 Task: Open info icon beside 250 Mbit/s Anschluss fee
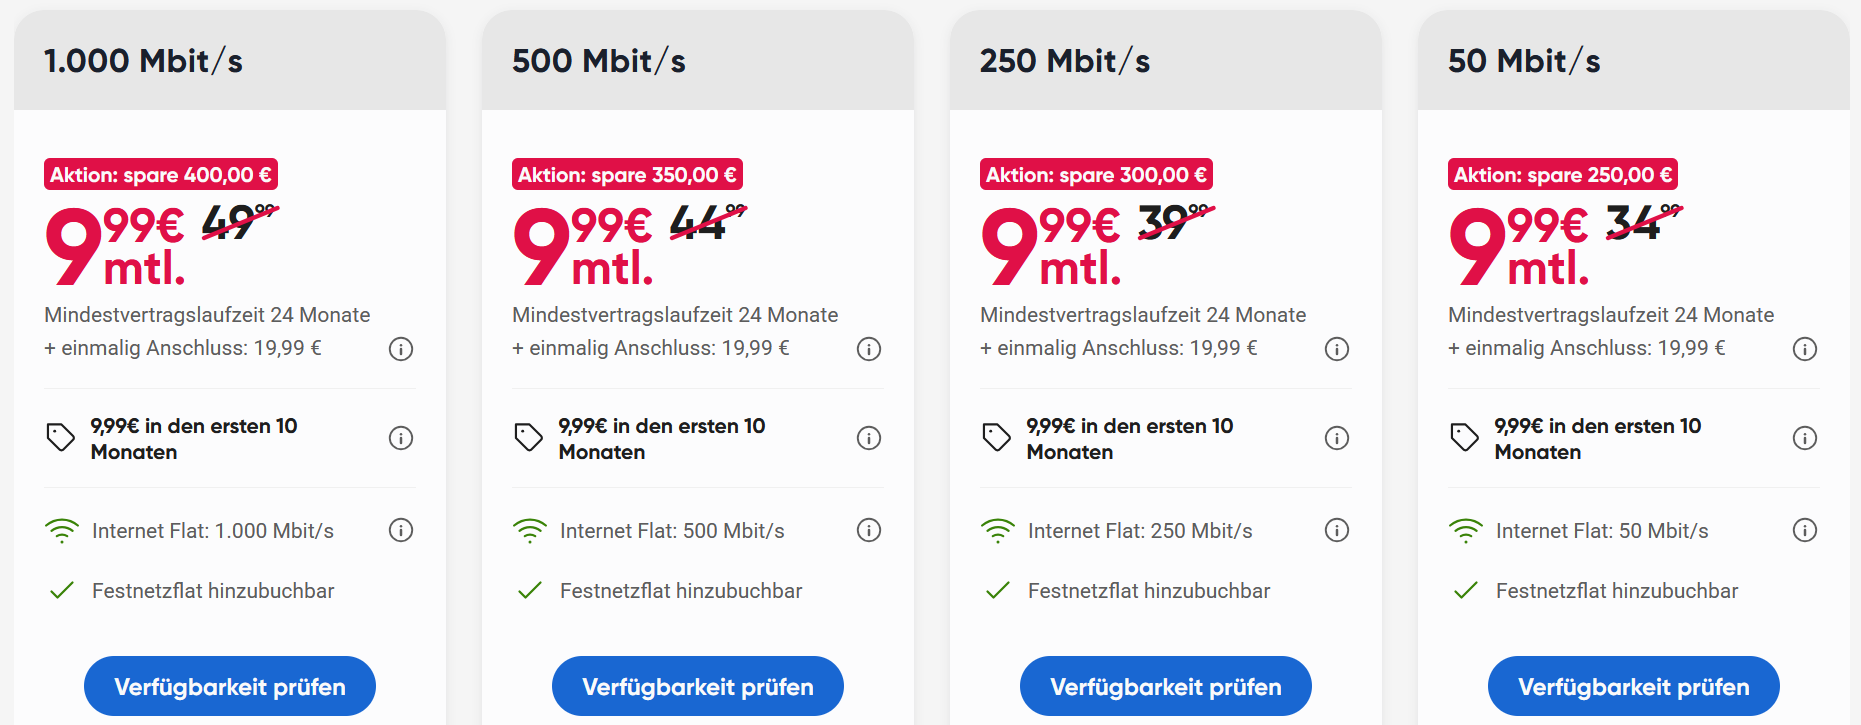click(1337, 349)
